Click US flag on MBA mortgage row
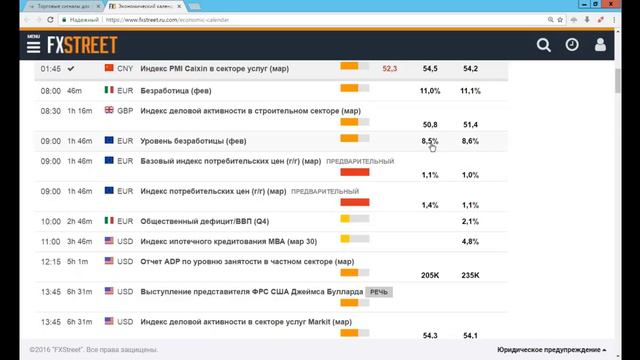The image size is (640, 360). [109, 240]
